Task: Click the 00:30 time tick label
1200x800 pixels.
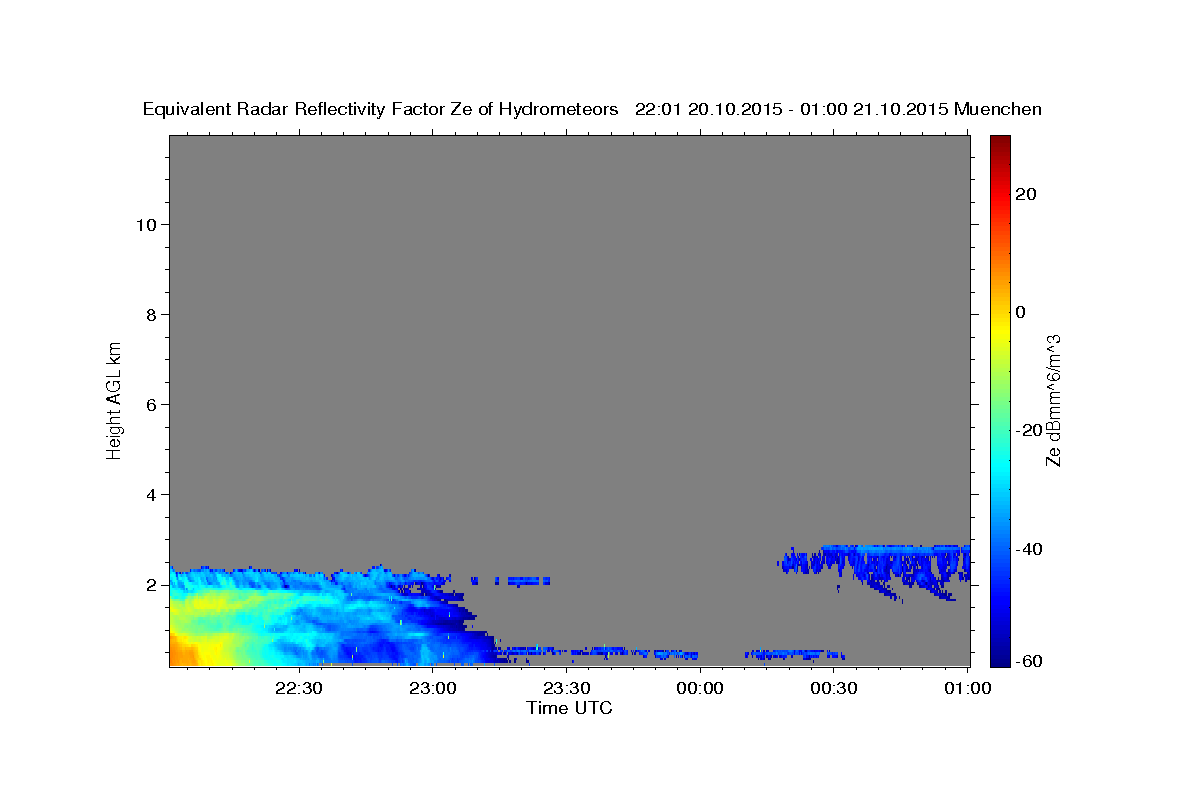Action: coord(833,688)
